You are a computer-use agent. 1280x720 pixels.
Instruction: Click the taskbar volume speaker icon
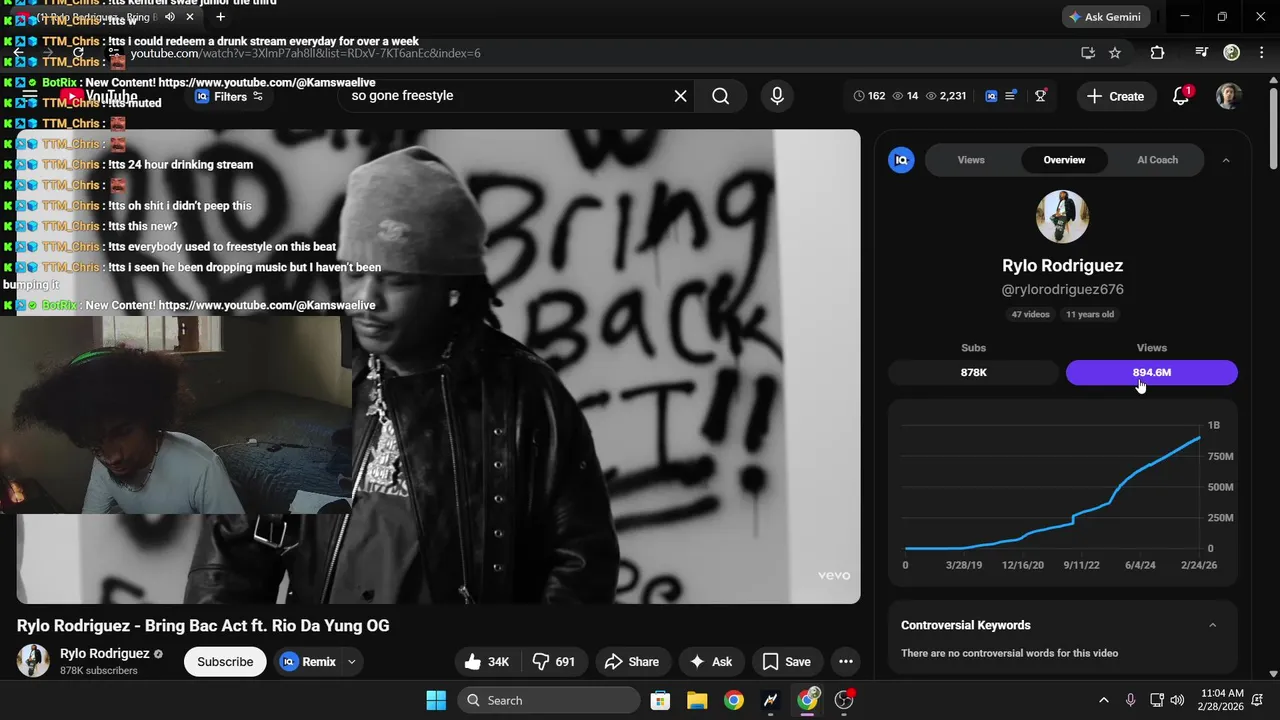[1177, 700]
